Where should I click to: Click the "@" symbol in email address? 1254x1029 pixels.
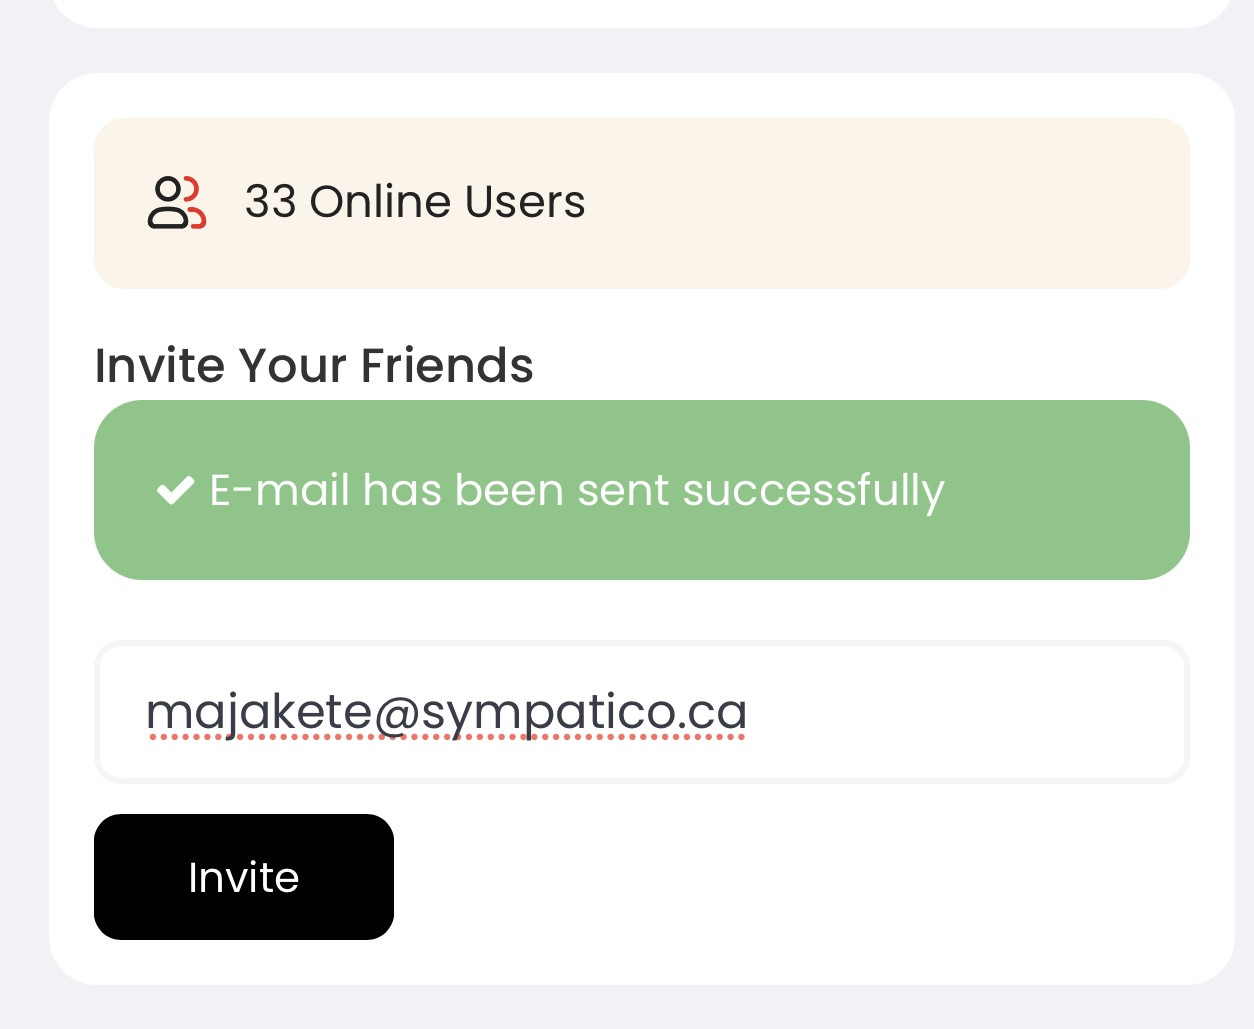pyautogui.click(x=397, y=714)
